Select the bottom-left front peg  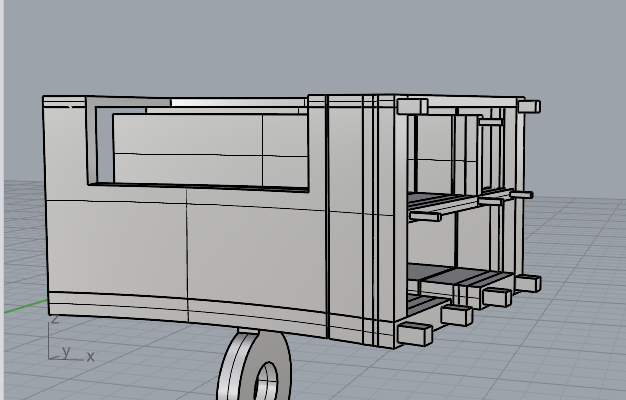tap(413, 334)
